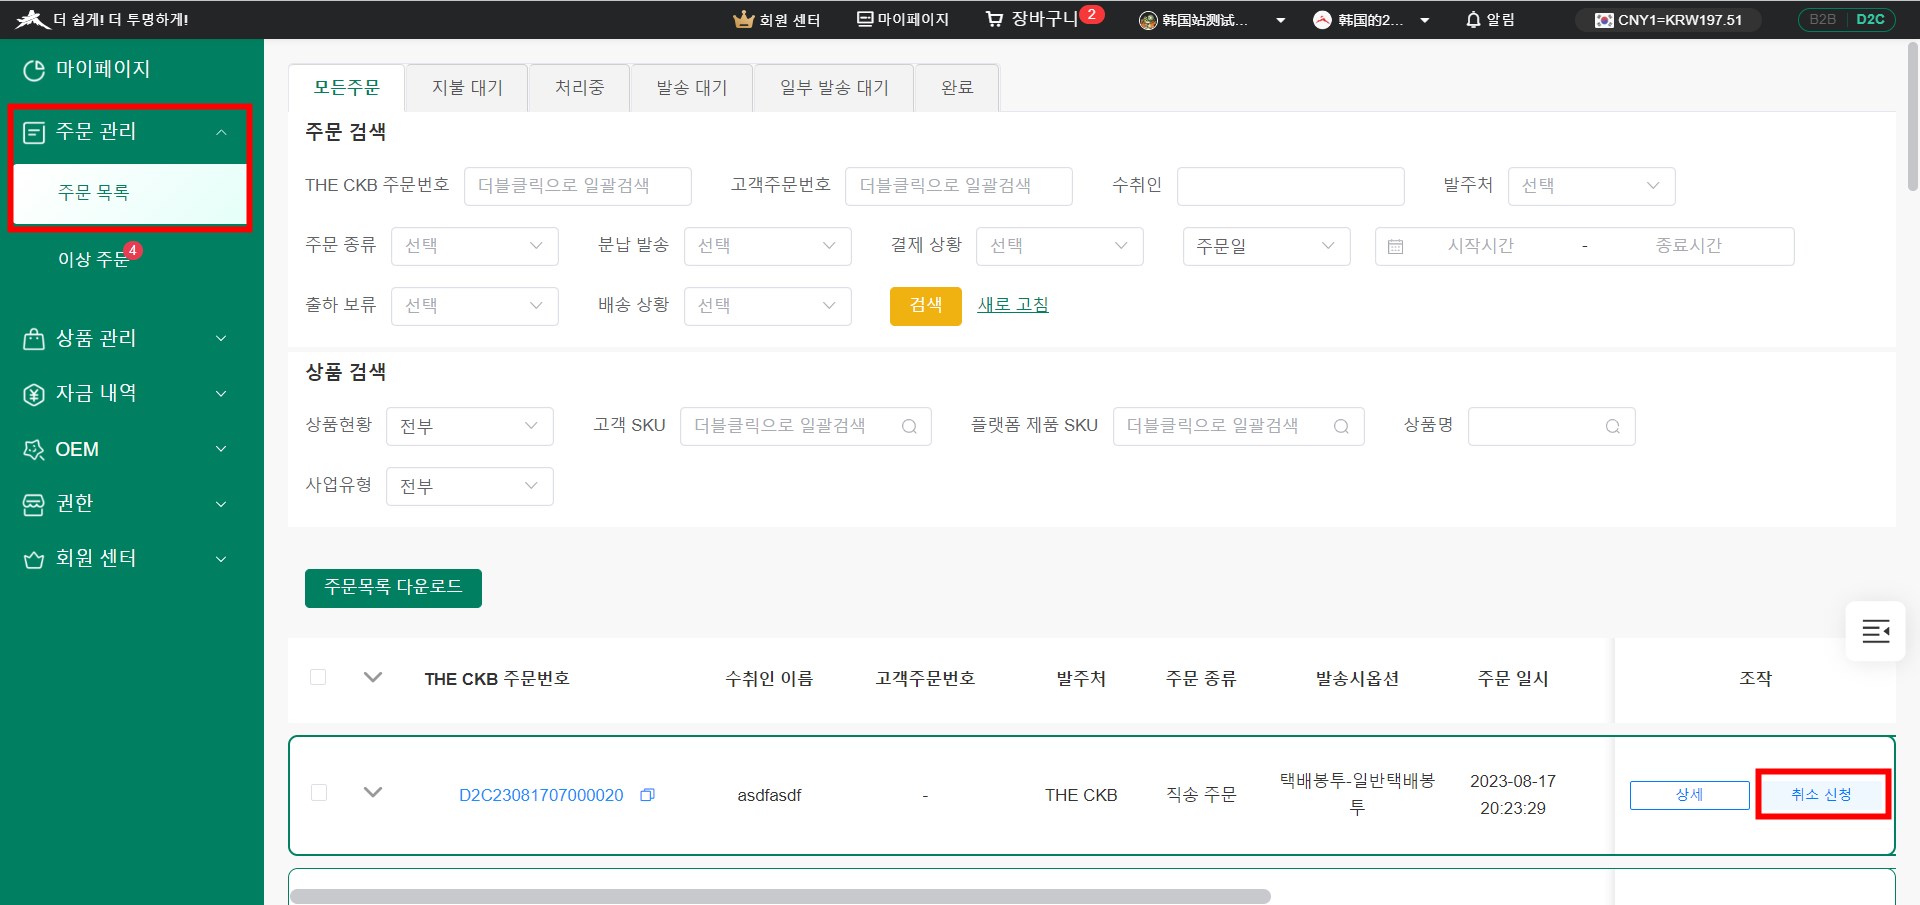The image size is (1920, 905).
Task: Click the 마이페이지 pie icon in sidebar
Action: click(x=34, y=70)
